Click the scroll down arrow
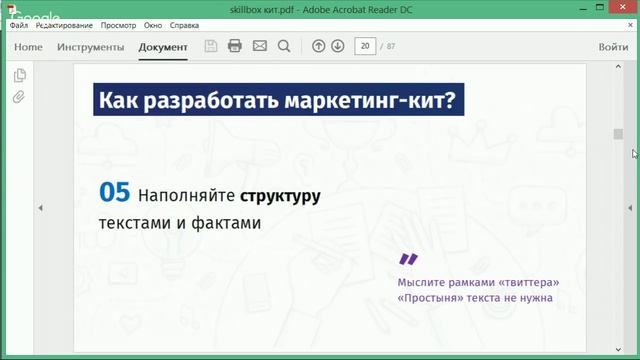The width and height of the screenshot is (640, 360). [618, 349]
